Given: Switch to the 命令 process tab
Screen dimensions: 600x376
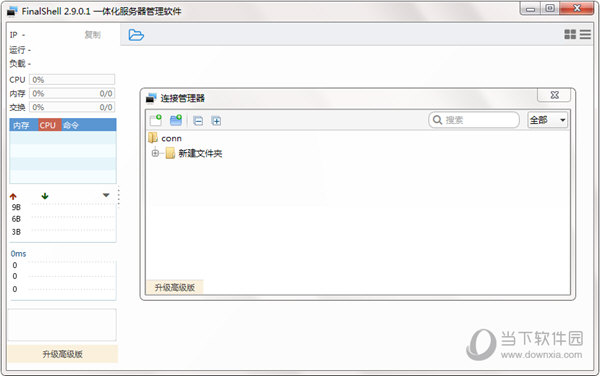Looking at the screenshot, I should click(x=71, y=125).
